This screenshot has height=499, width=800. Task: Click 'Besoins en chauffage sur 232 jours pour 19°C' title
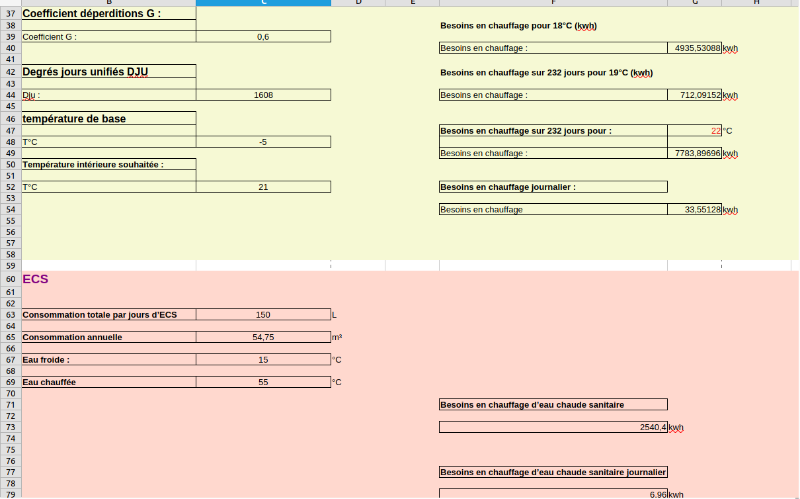(x=546, y=72)
